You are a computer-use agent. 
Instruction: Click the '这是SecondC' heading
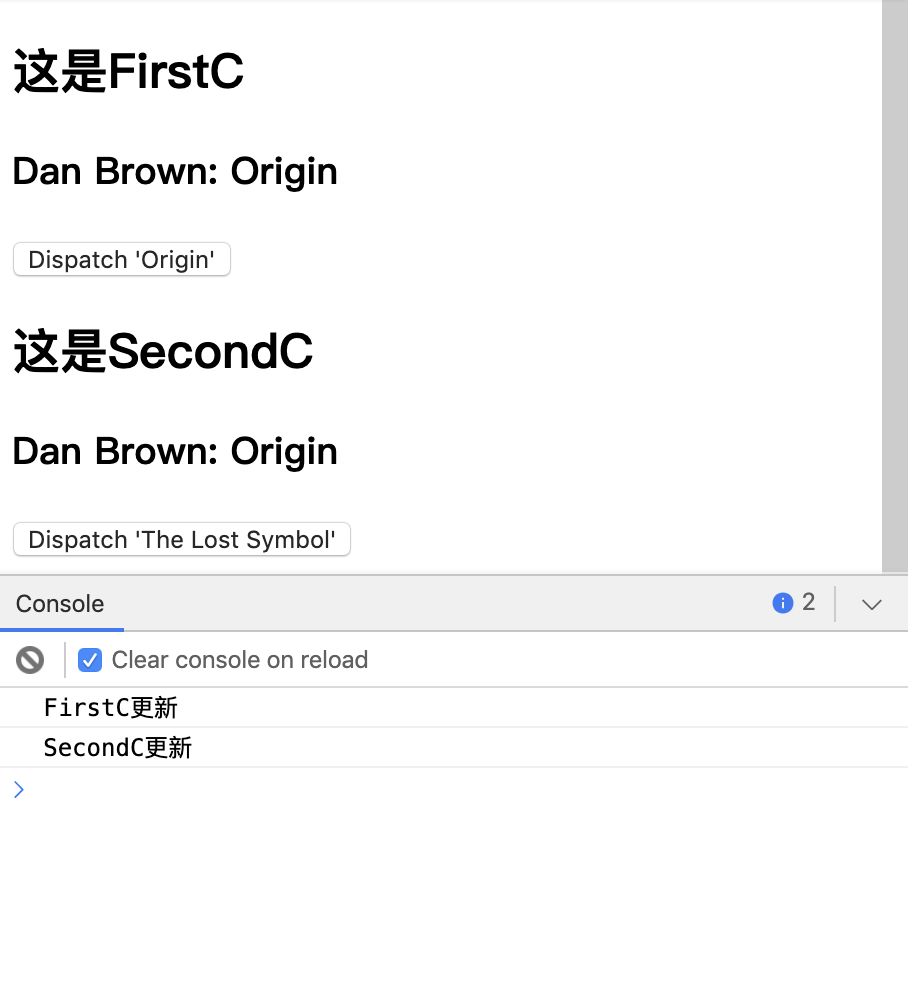(x=164, y=352)
